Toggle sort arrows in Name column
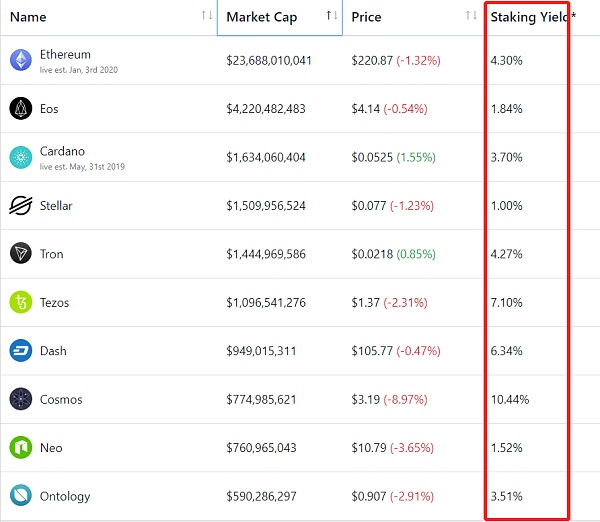 pyautogui.click(x=206, y=16)
